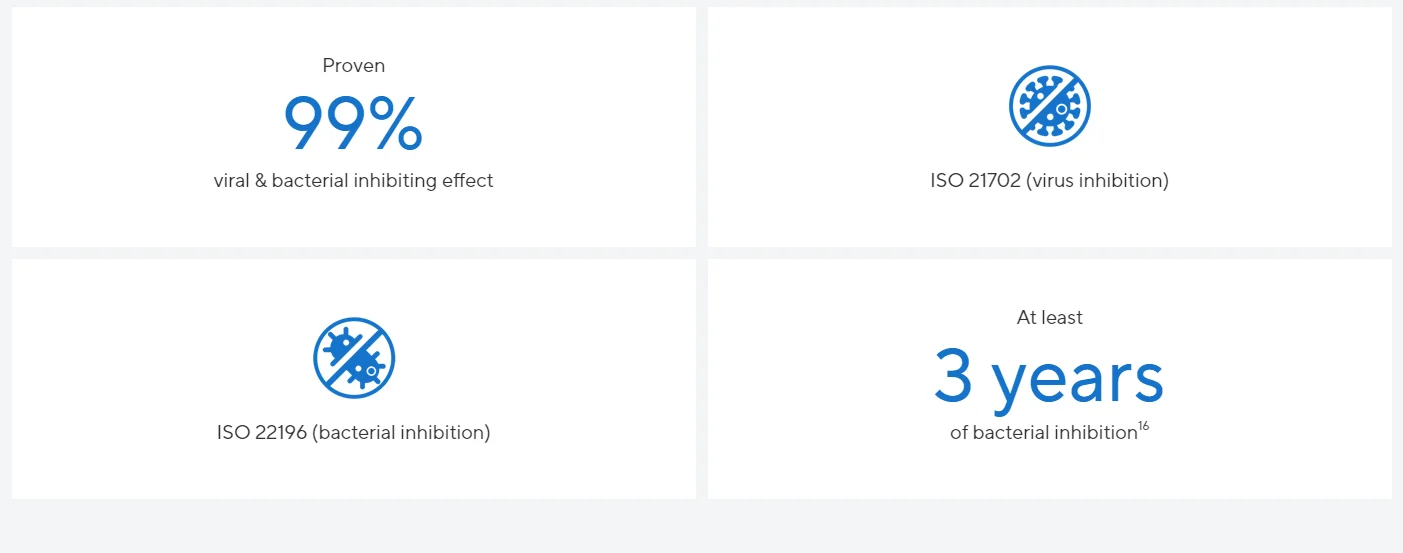This screenshot has width=1403, height=553.
Task: Click the "ISO 21702" standard number
Action: (974, 181)
